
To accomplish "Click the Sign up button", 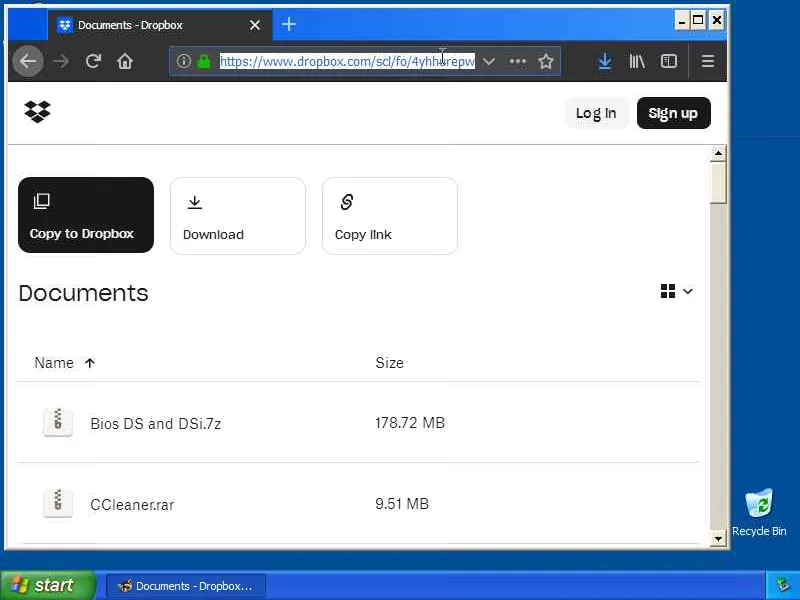I will [673, 113].
